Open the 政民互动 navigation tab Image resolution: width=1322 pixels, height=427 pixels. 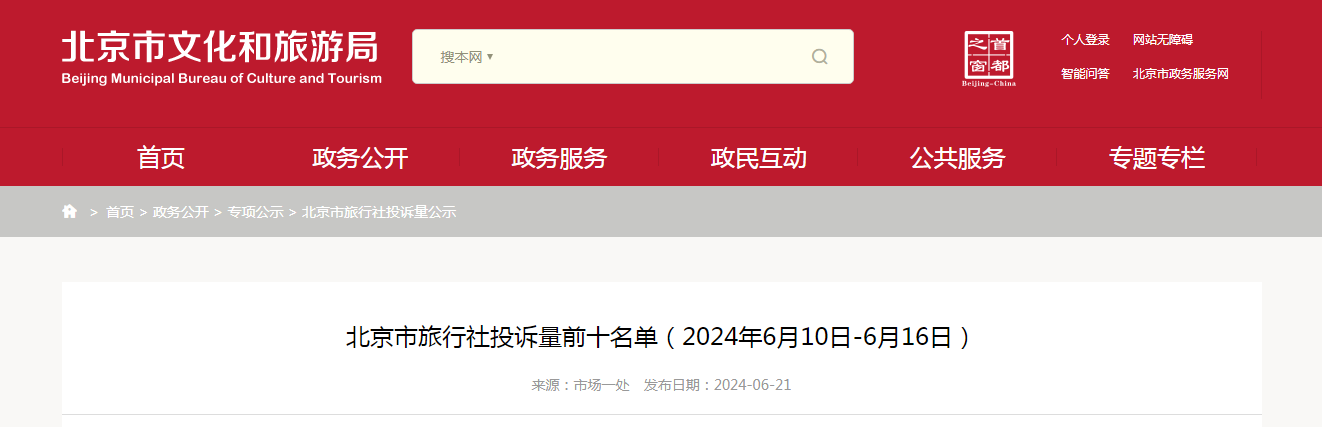point(758,158)
